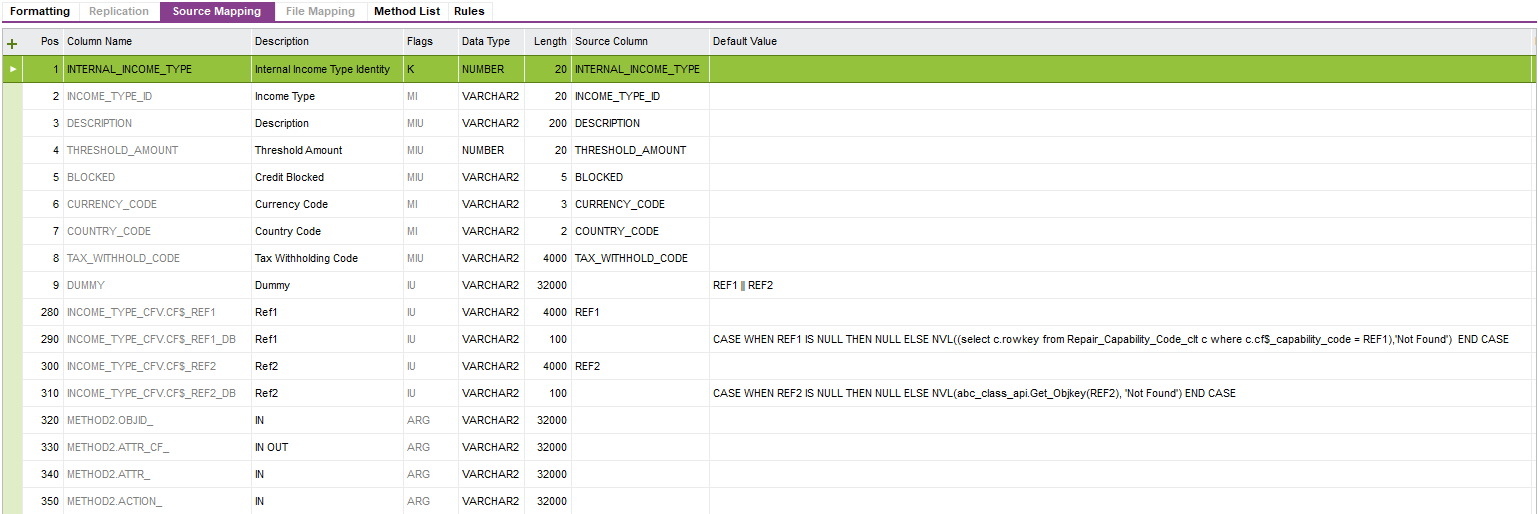1538x514 pixels.
Task: Sort by the Column Name header
Action: tap(99, 42)
